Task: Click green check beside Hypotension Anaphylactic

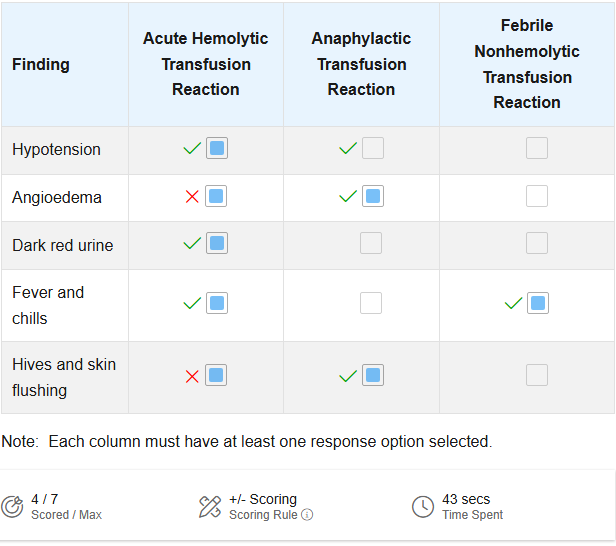Action: (348, 148)
